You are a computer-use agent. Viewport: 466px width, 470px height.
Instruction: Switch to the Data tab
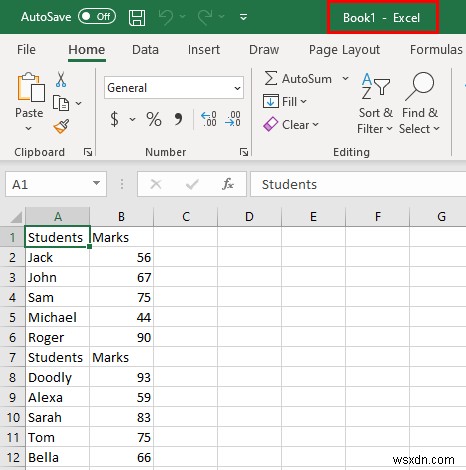[145, 50]
